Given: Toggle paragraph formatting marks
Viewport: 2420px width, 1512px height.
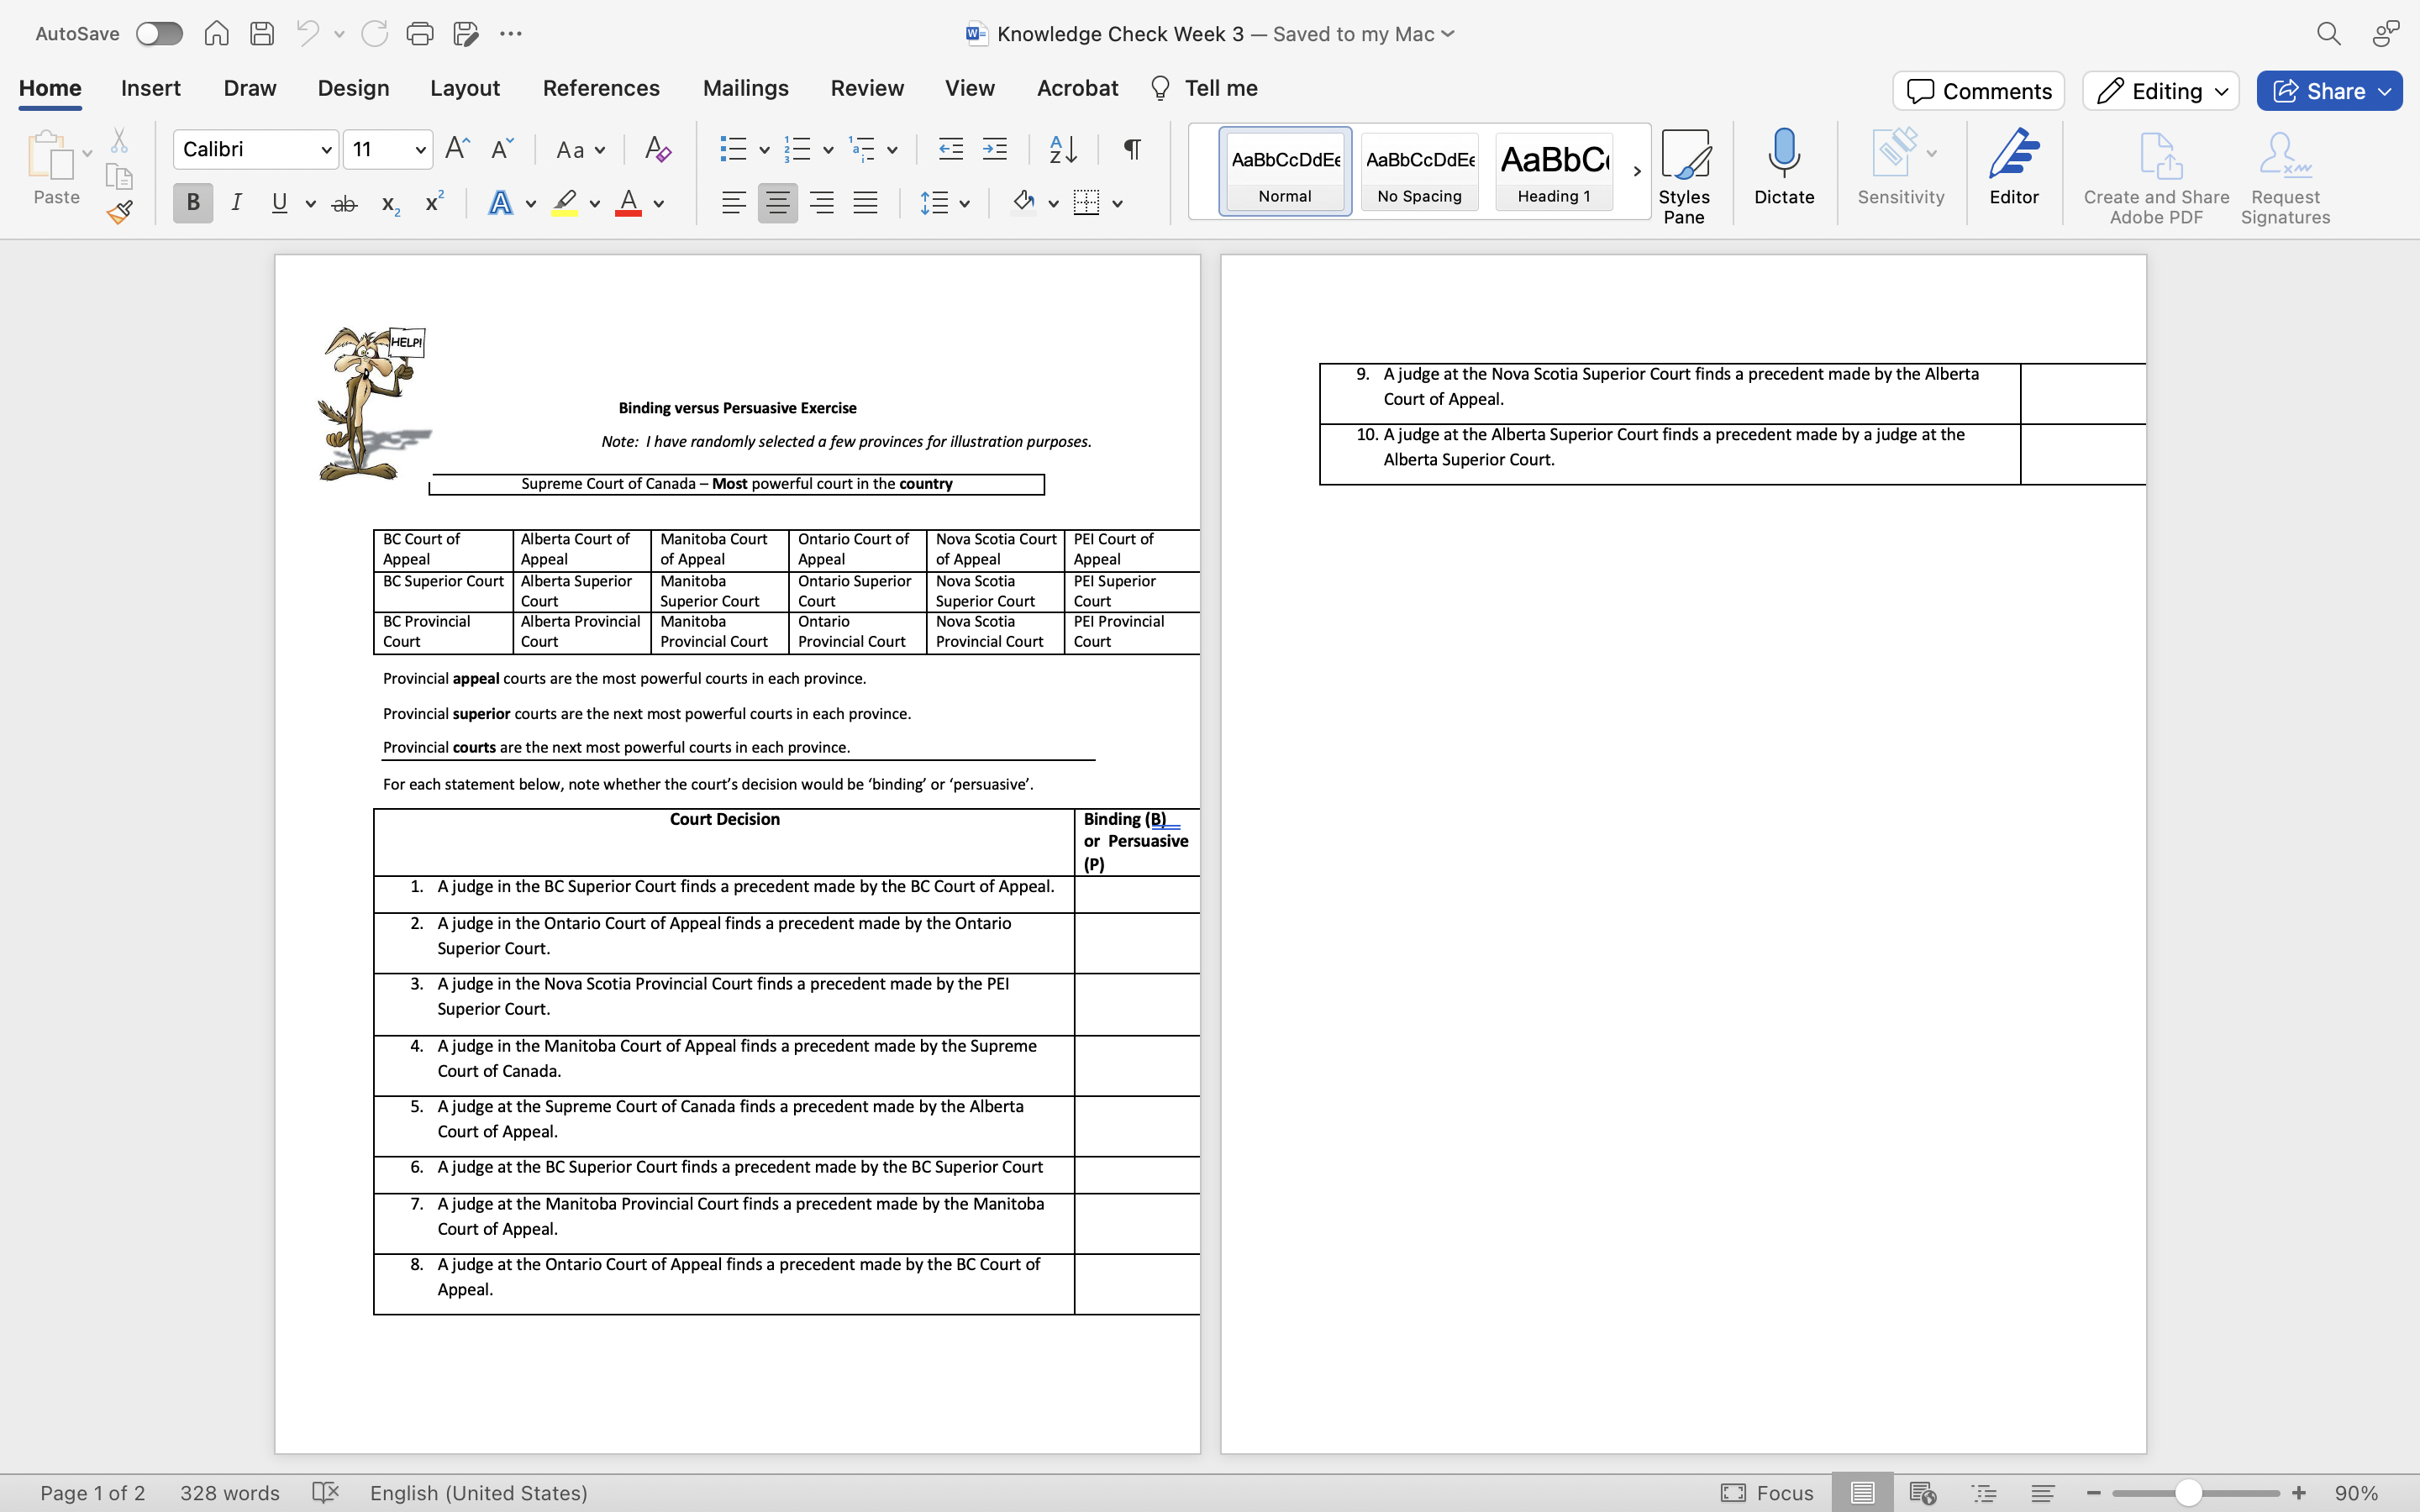Looking at the screenshot, I should click(1130, 149).
